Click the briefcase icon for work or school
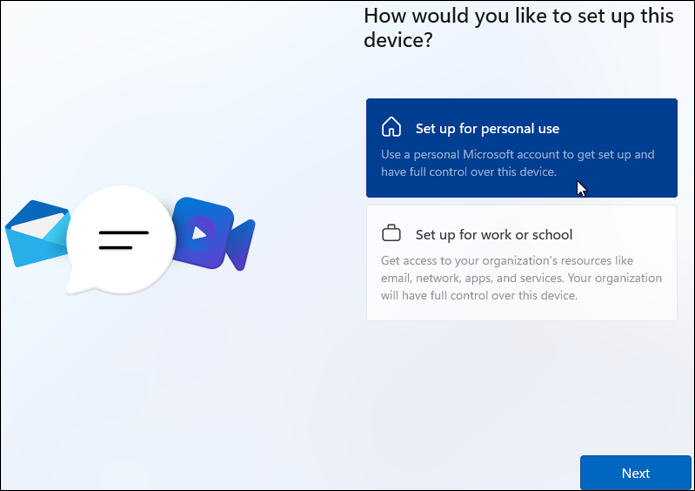This screenshot has width=695, height=491. [392, 234]
